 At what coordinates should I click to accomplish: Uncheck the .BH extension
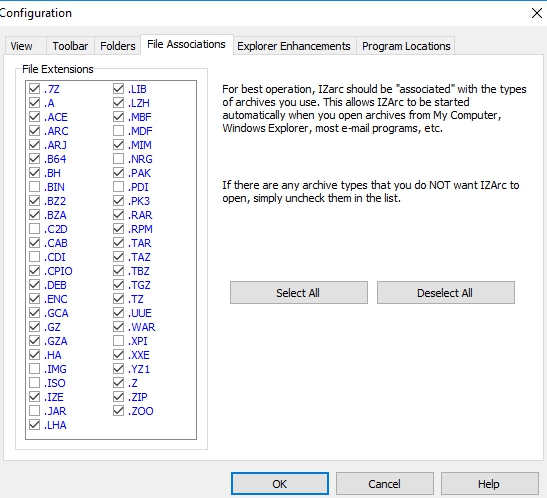pos(35,173)
